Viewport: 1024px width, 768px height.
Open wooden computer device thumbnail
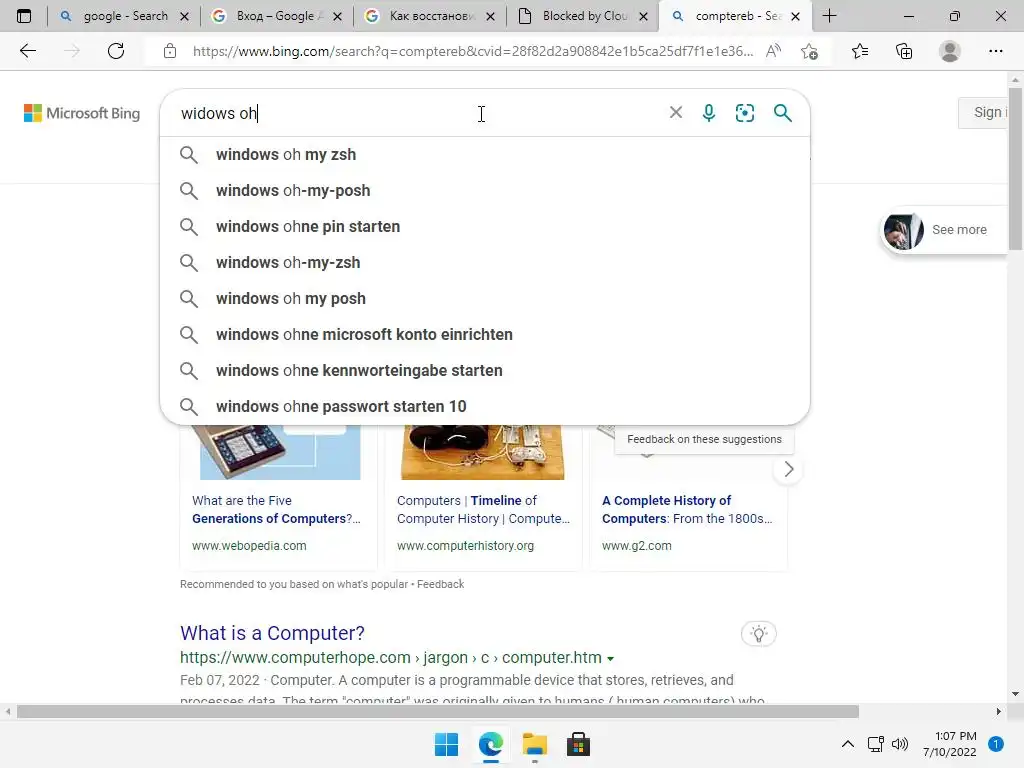(483, 452)
